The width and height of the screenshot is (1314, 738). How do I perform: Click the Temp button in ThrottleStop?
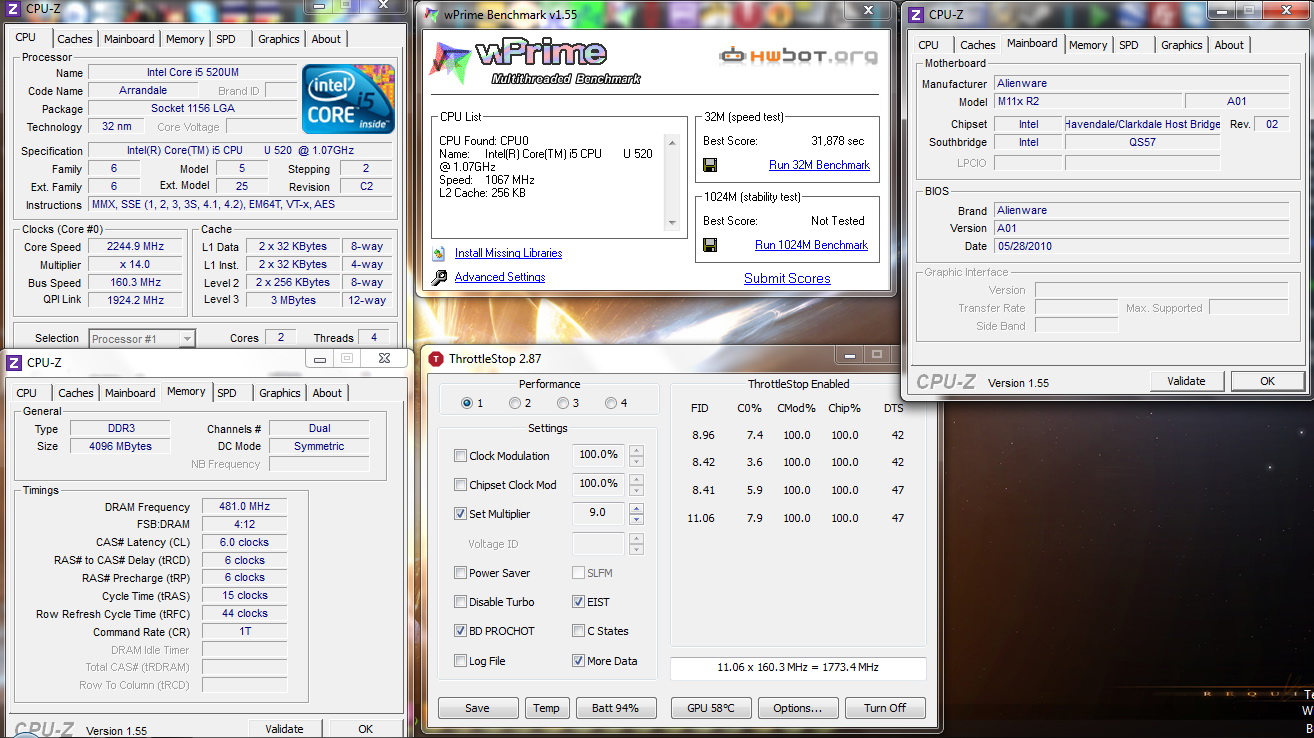[x=546, y=708]
